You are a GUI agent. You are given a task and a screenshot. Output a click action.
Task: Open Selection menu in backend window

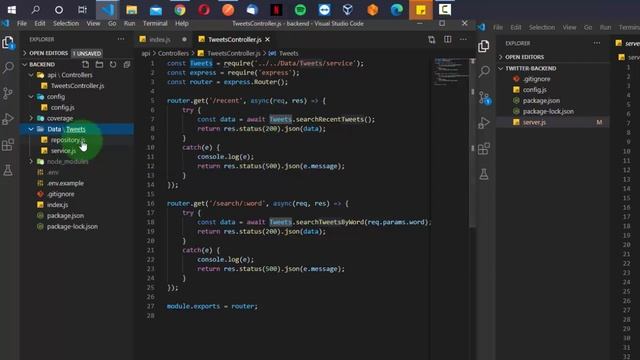pyautogui.click(x=66, y=24)
